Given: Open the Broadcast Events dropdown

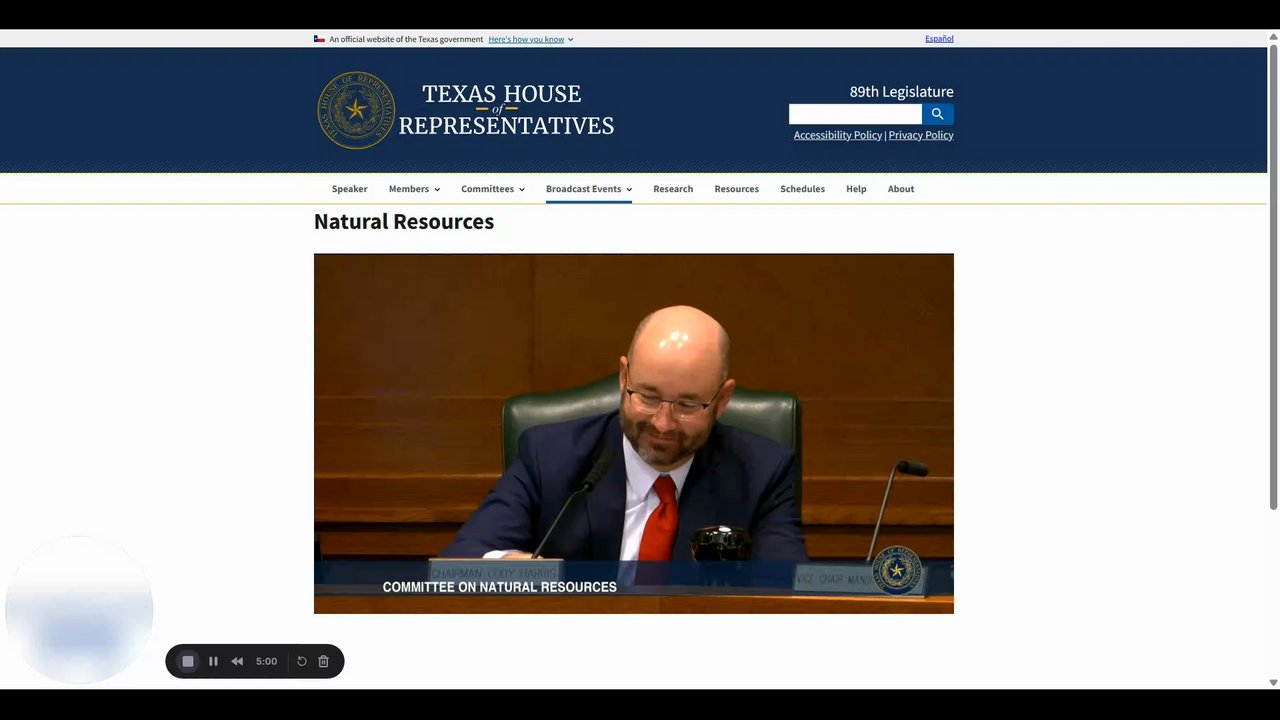Looking at the screenshot, I should [x=589, y=189].
